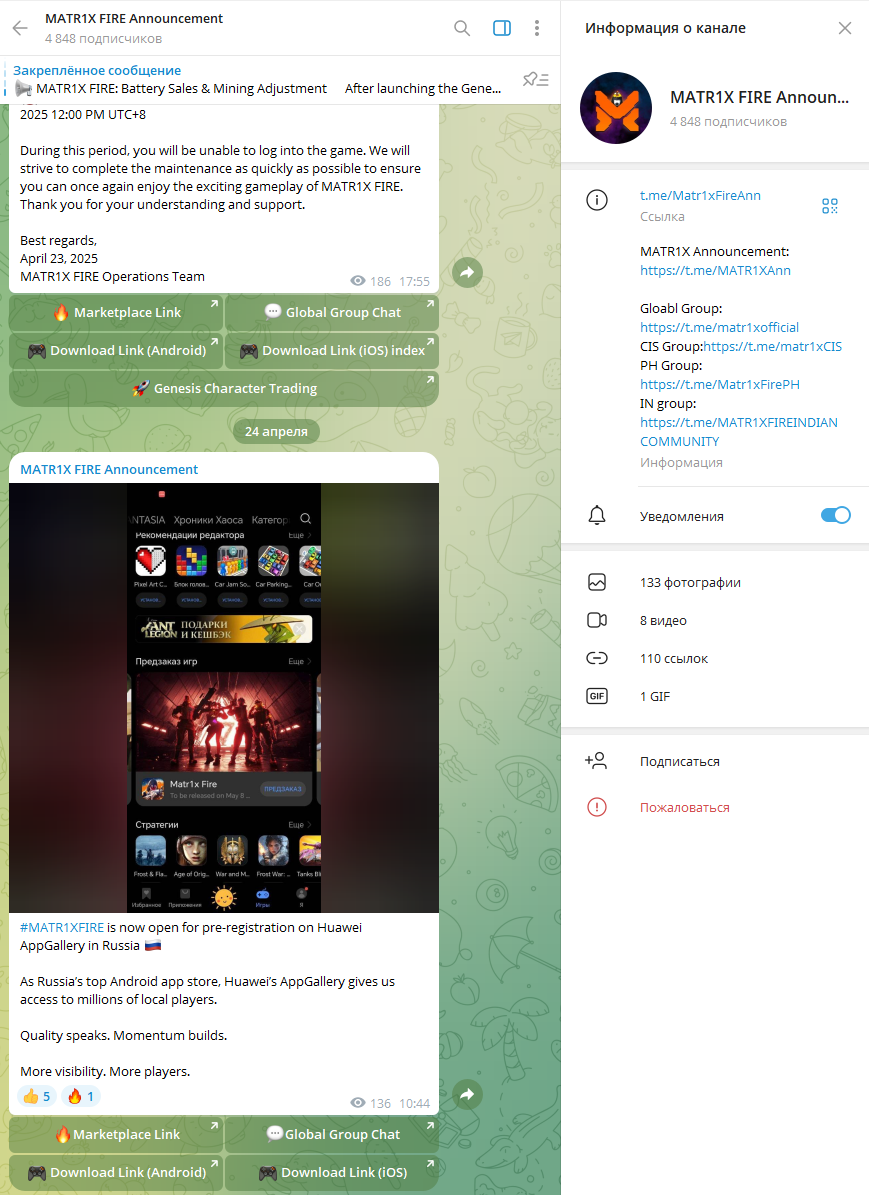This screenshot has height=1195, width=869.
Task: Click the photos icon in channel info
Action: [597, 582]
